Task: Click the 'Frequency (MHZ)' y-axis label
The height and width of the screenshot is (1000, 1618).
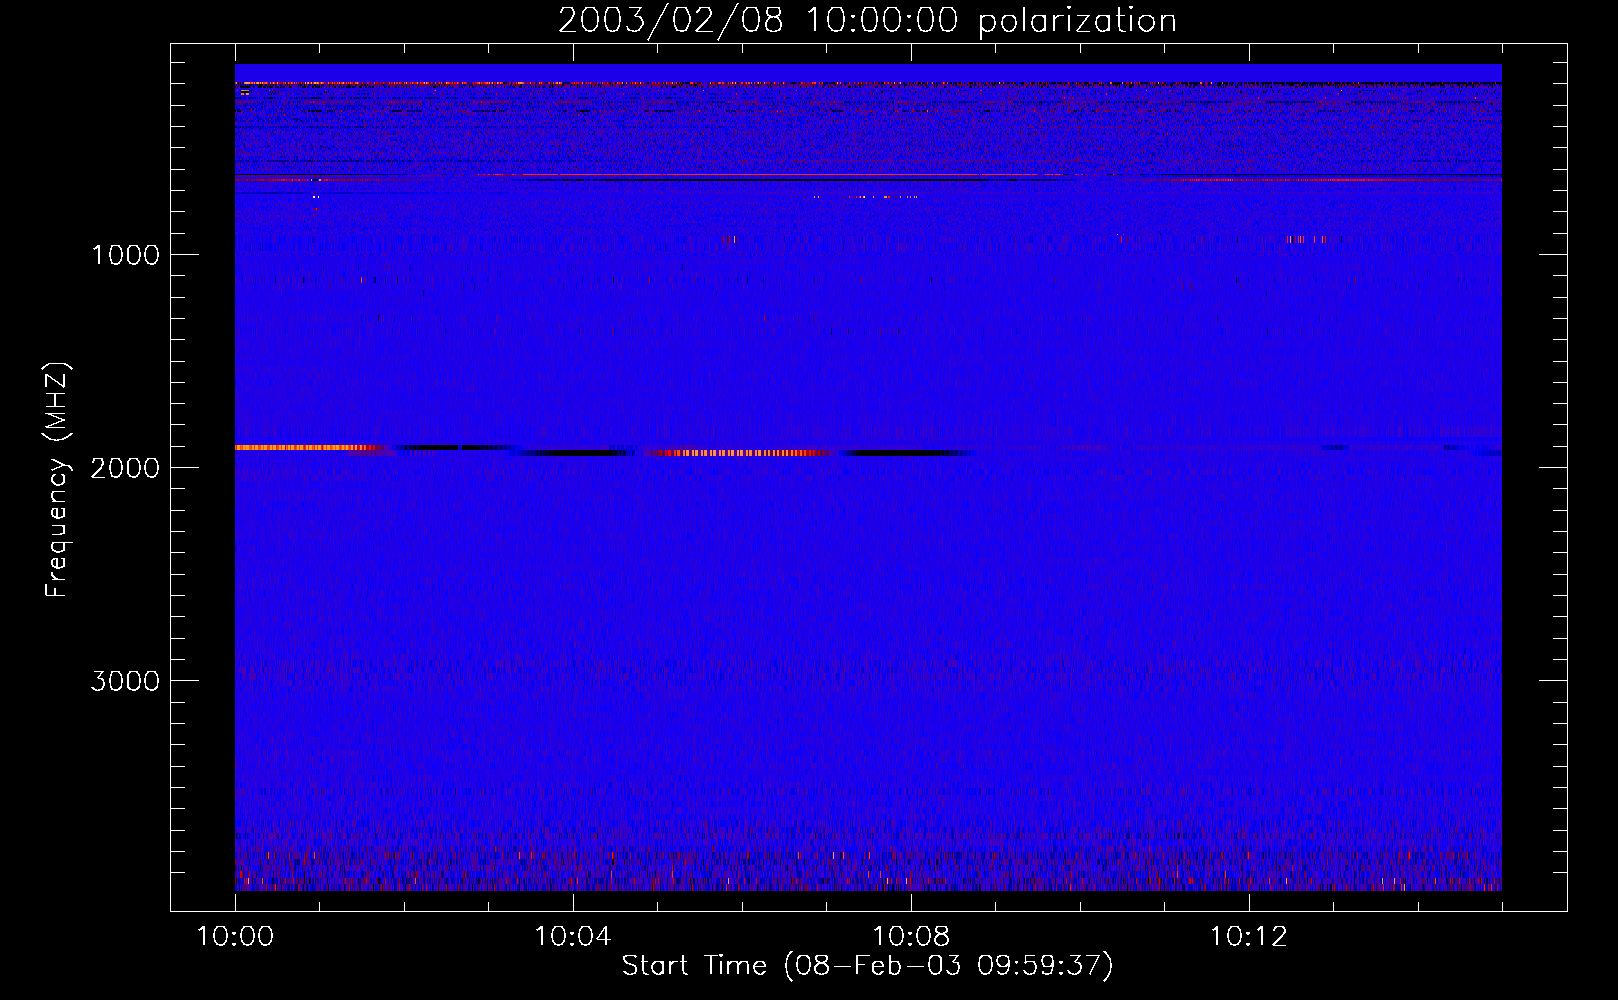Action: [57, 480]
